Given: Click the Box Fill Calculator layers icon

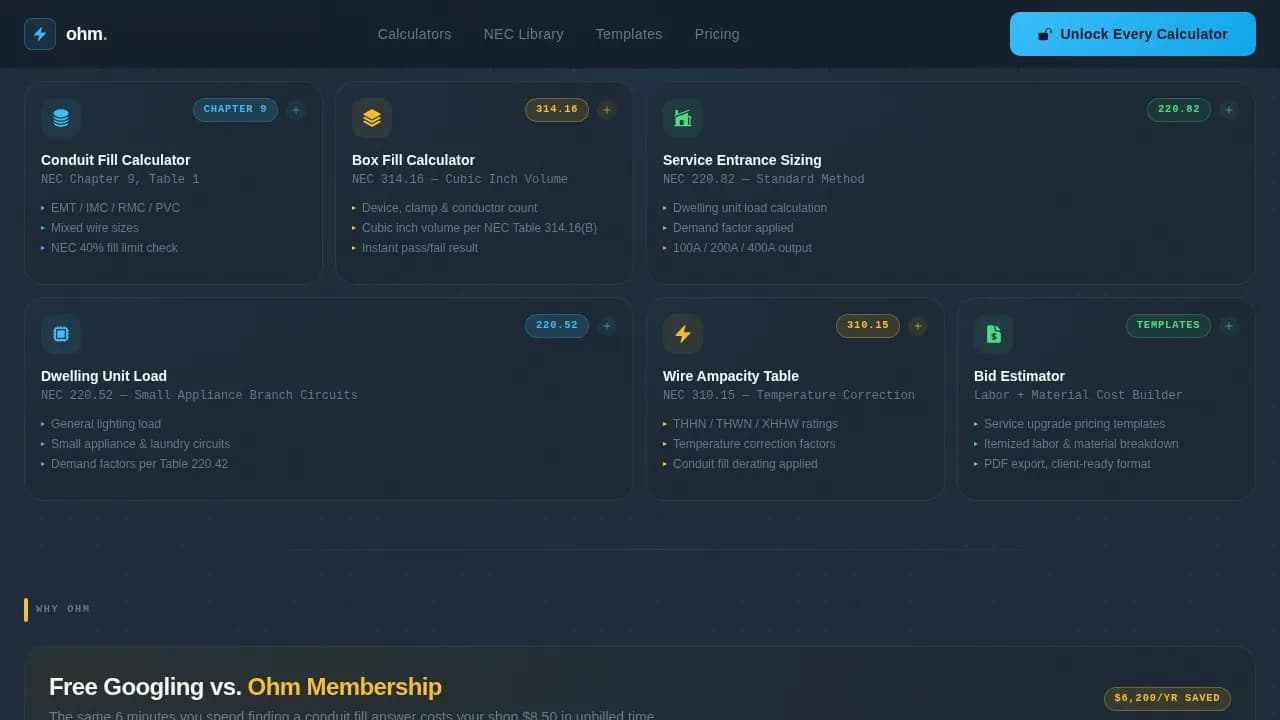Looking at the screenshot, I should (372, 118).
